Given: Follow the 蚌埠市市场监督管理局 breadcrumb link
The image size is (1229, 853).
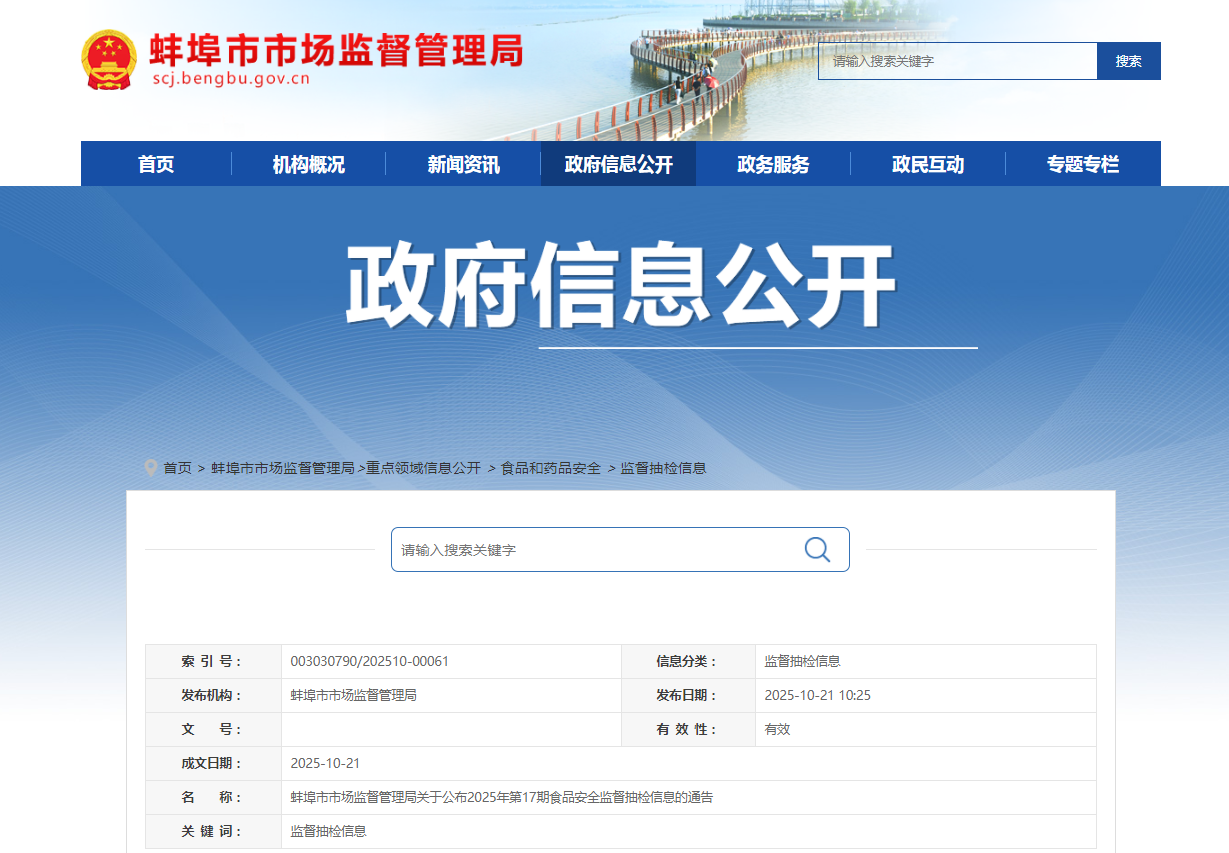Looking at the screenshot, I should [x=283, y=468].
